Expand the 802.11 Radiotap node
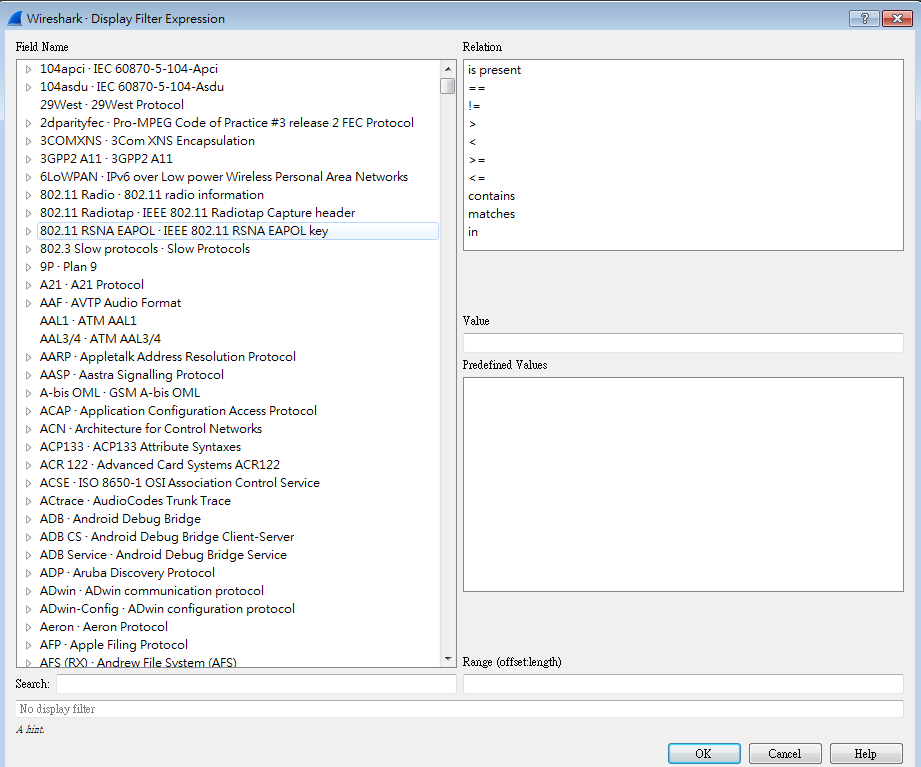 coord(28,213)
